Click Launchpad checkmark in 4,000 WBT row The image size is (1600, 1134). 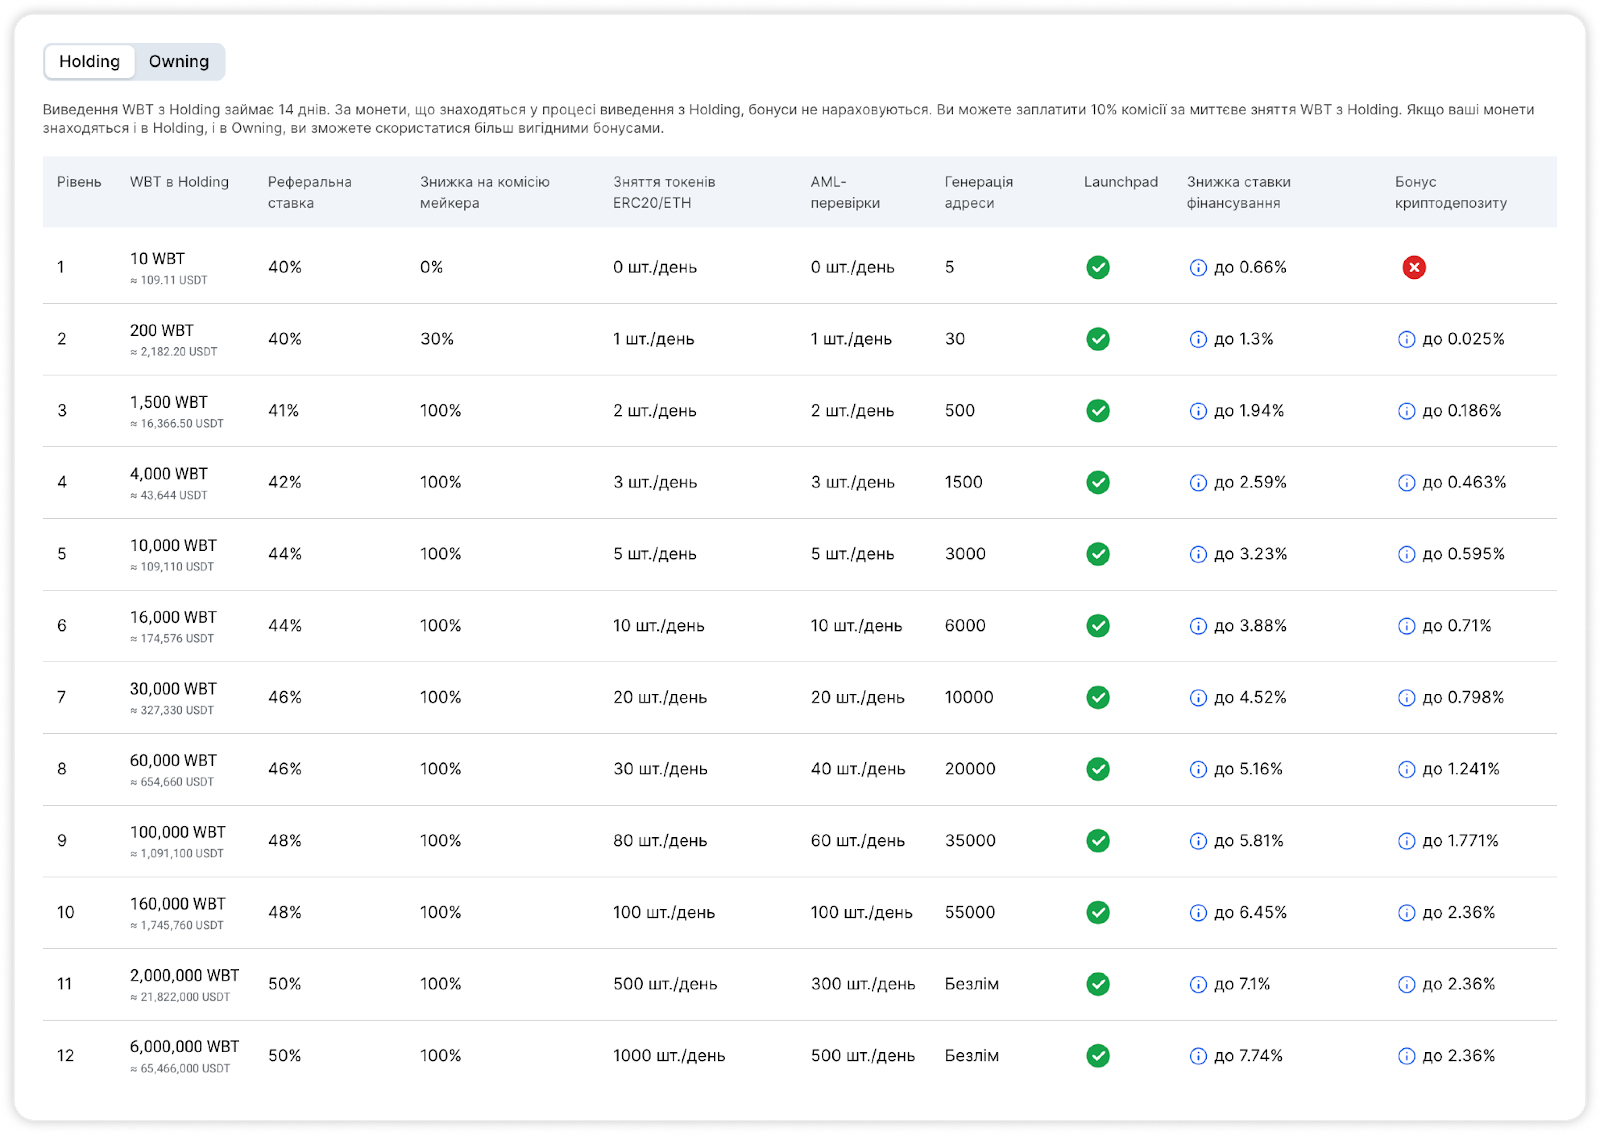coord(1098,482)
